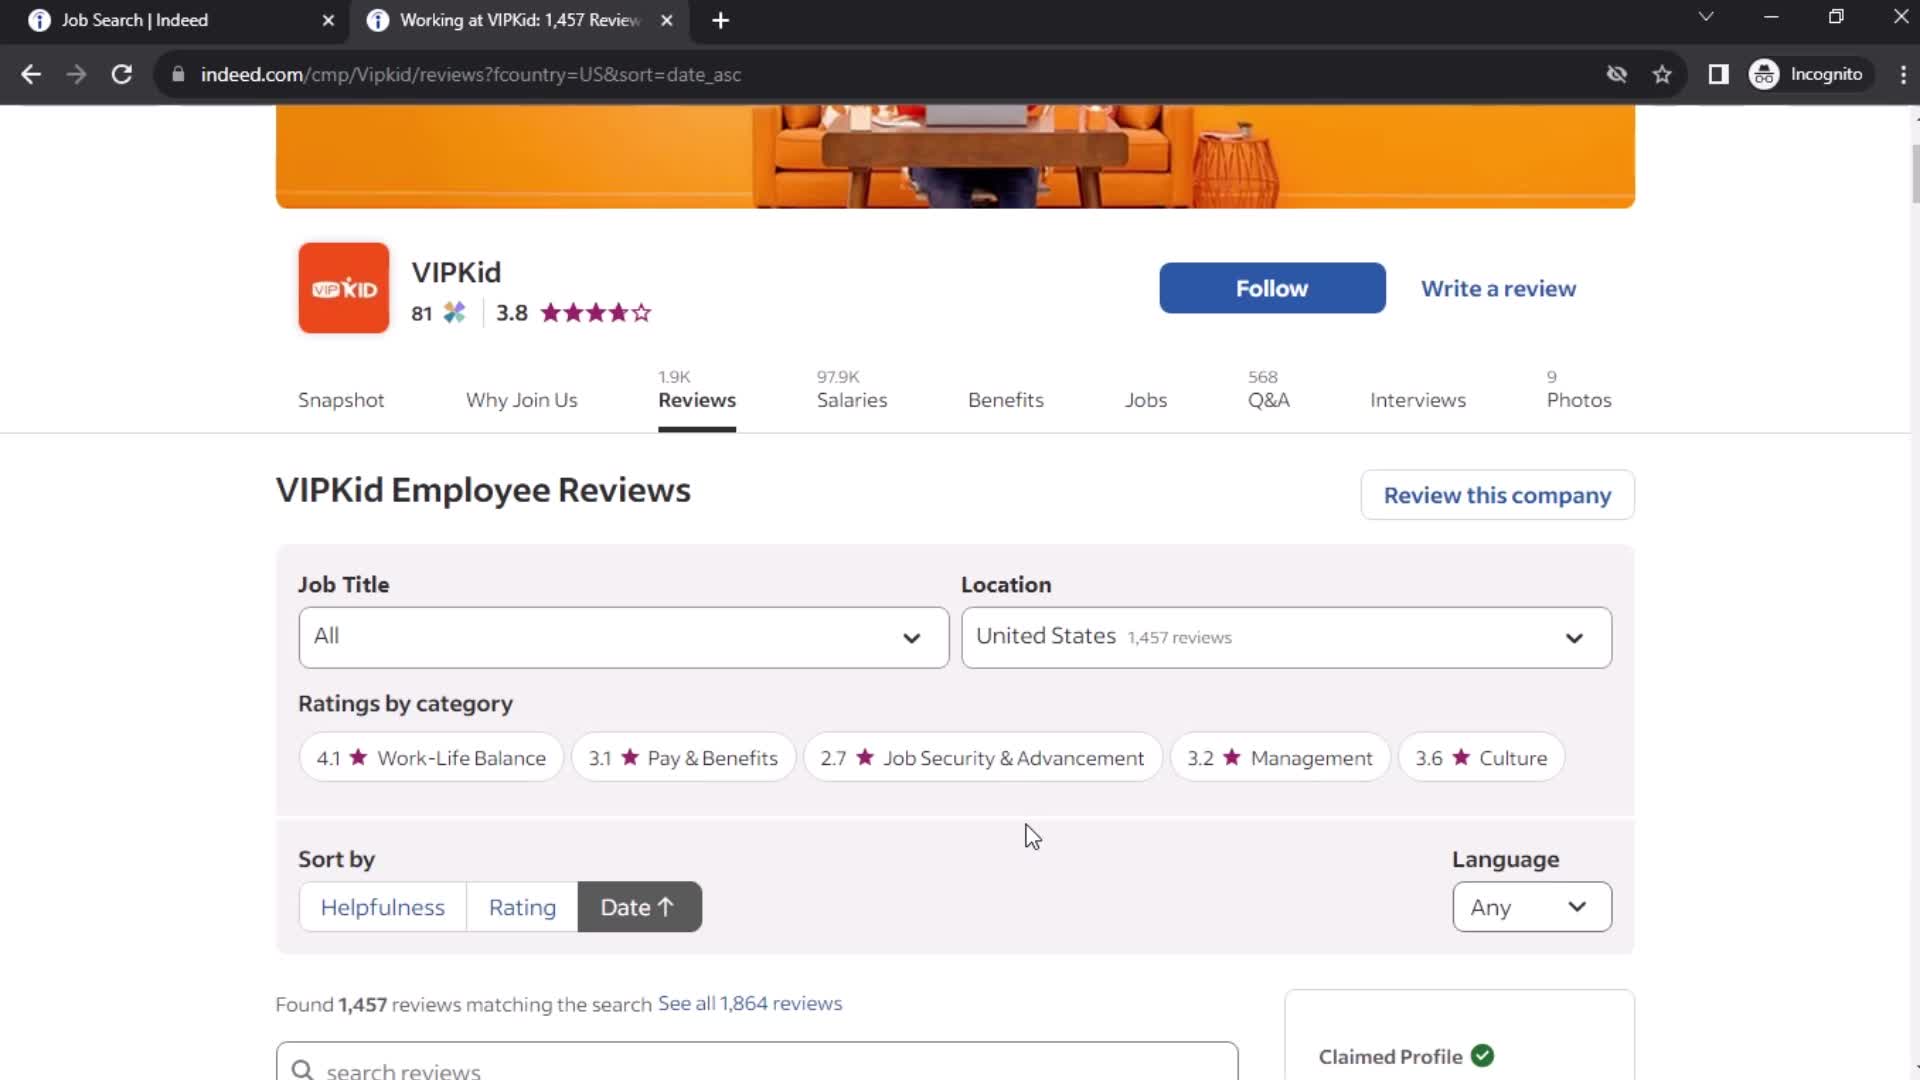Click the VIPKid company name heading

(x=456, y=272)
